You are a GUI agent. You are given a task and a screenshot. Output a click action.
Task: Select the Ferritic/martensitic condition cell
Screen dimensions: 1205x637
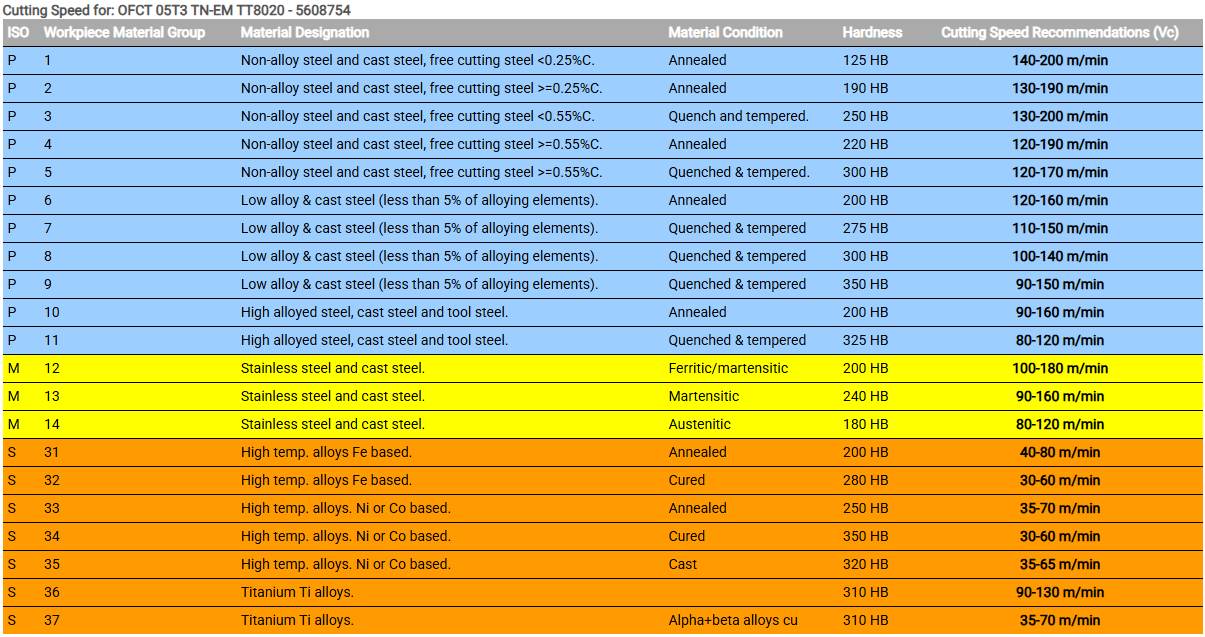(x=728, y=368)
